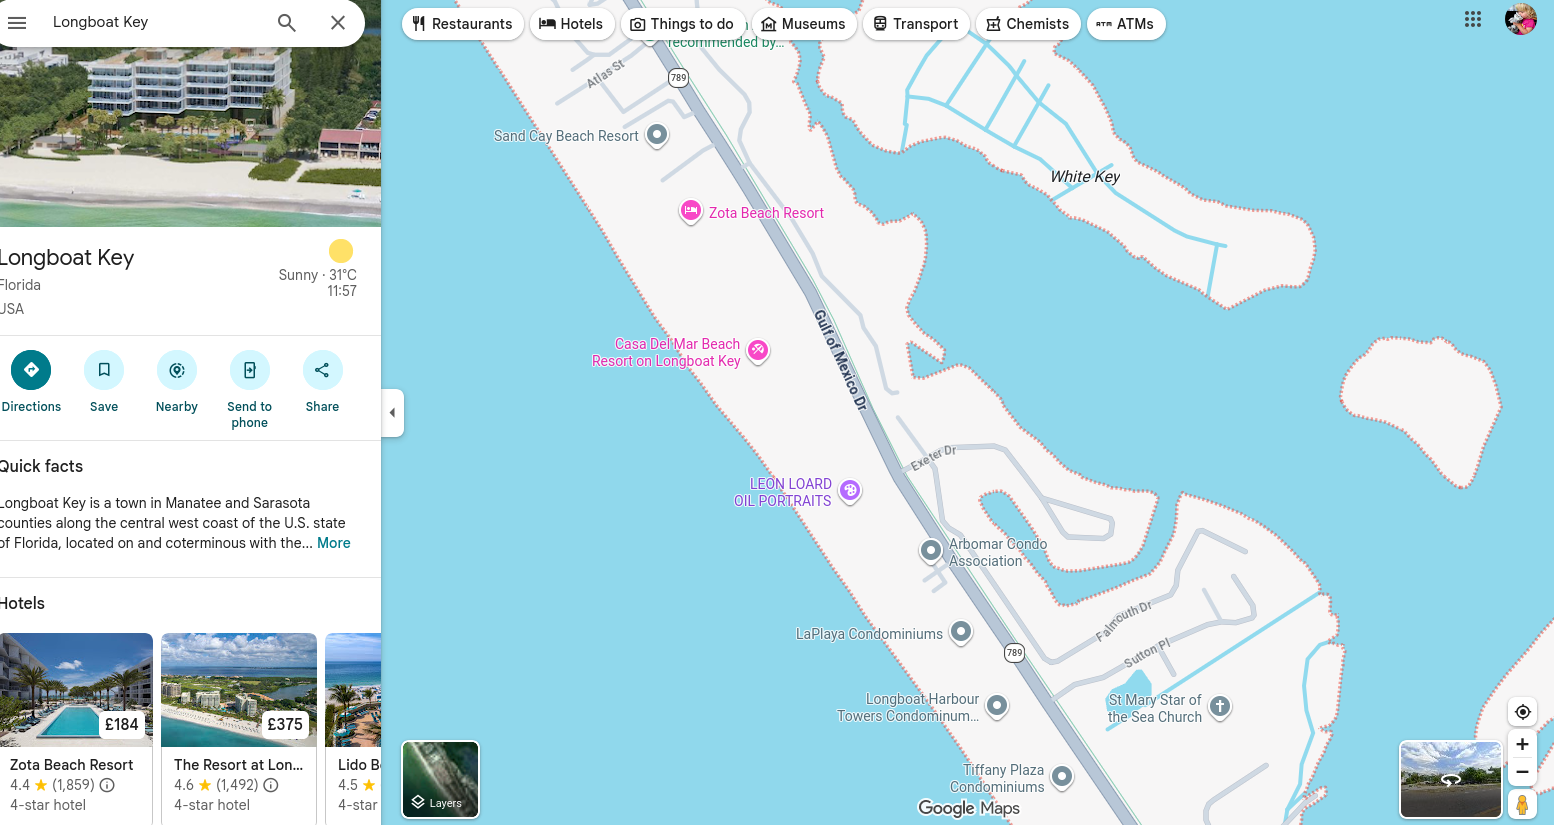Click the Sunny 31°C weather text
The image size is (1554, 825).
[318, 275]
